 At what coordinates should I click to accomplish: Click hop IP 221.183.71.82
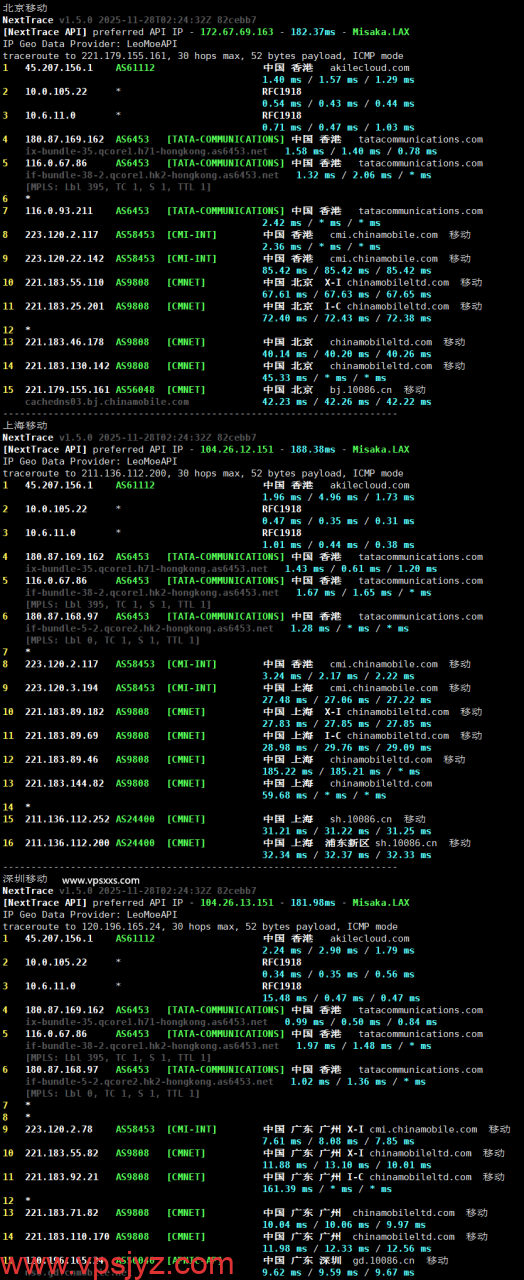[62, 1212]
